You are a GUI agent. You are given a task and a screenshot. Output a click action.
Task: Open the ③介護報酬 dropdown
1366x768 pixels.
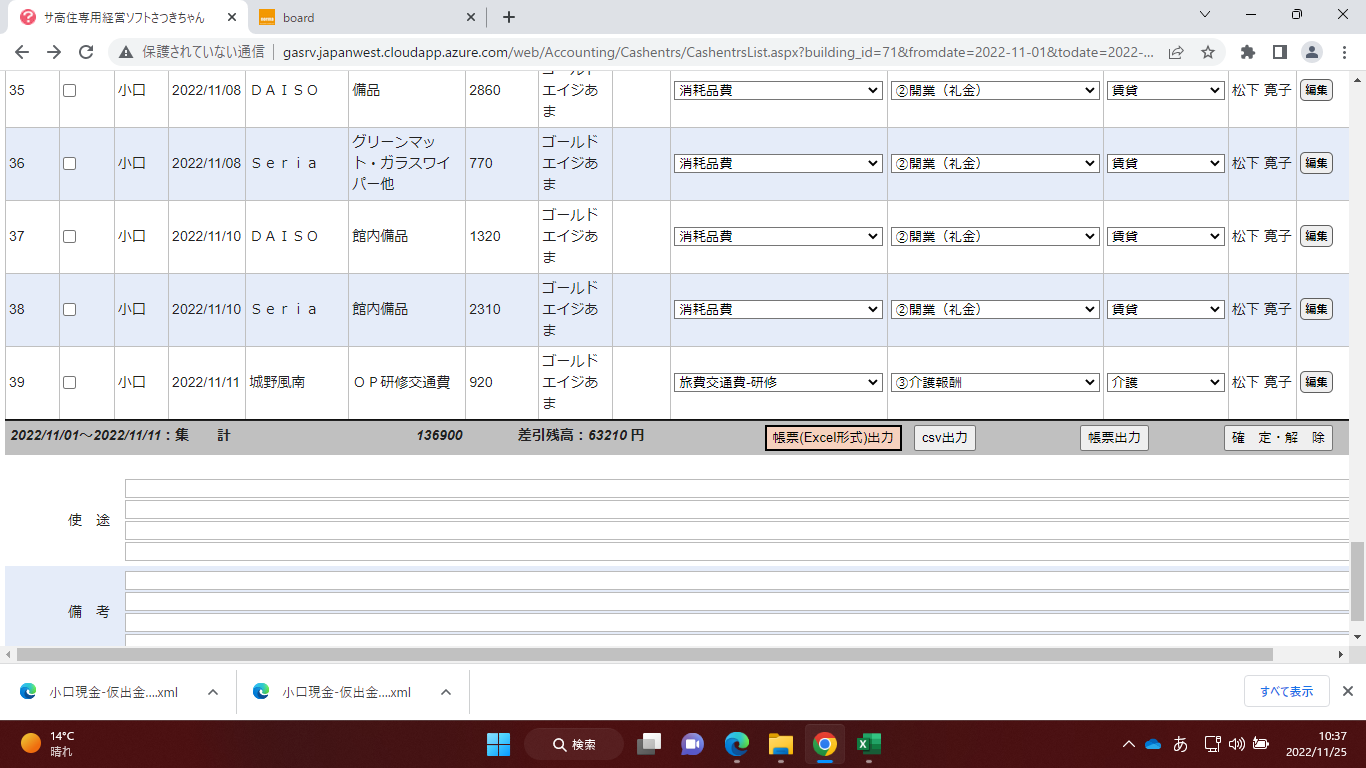click(x=995, y=382)
